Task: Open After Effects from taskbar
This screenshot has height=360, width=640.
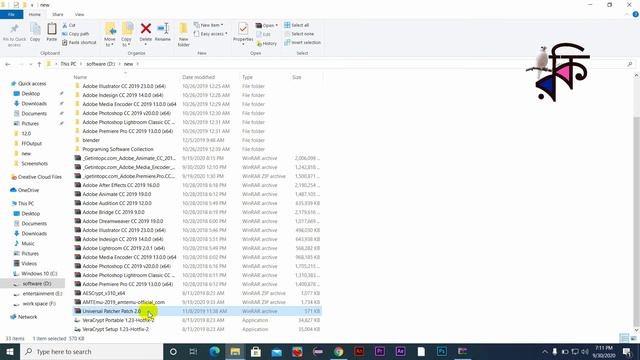Action: (400, 351)
